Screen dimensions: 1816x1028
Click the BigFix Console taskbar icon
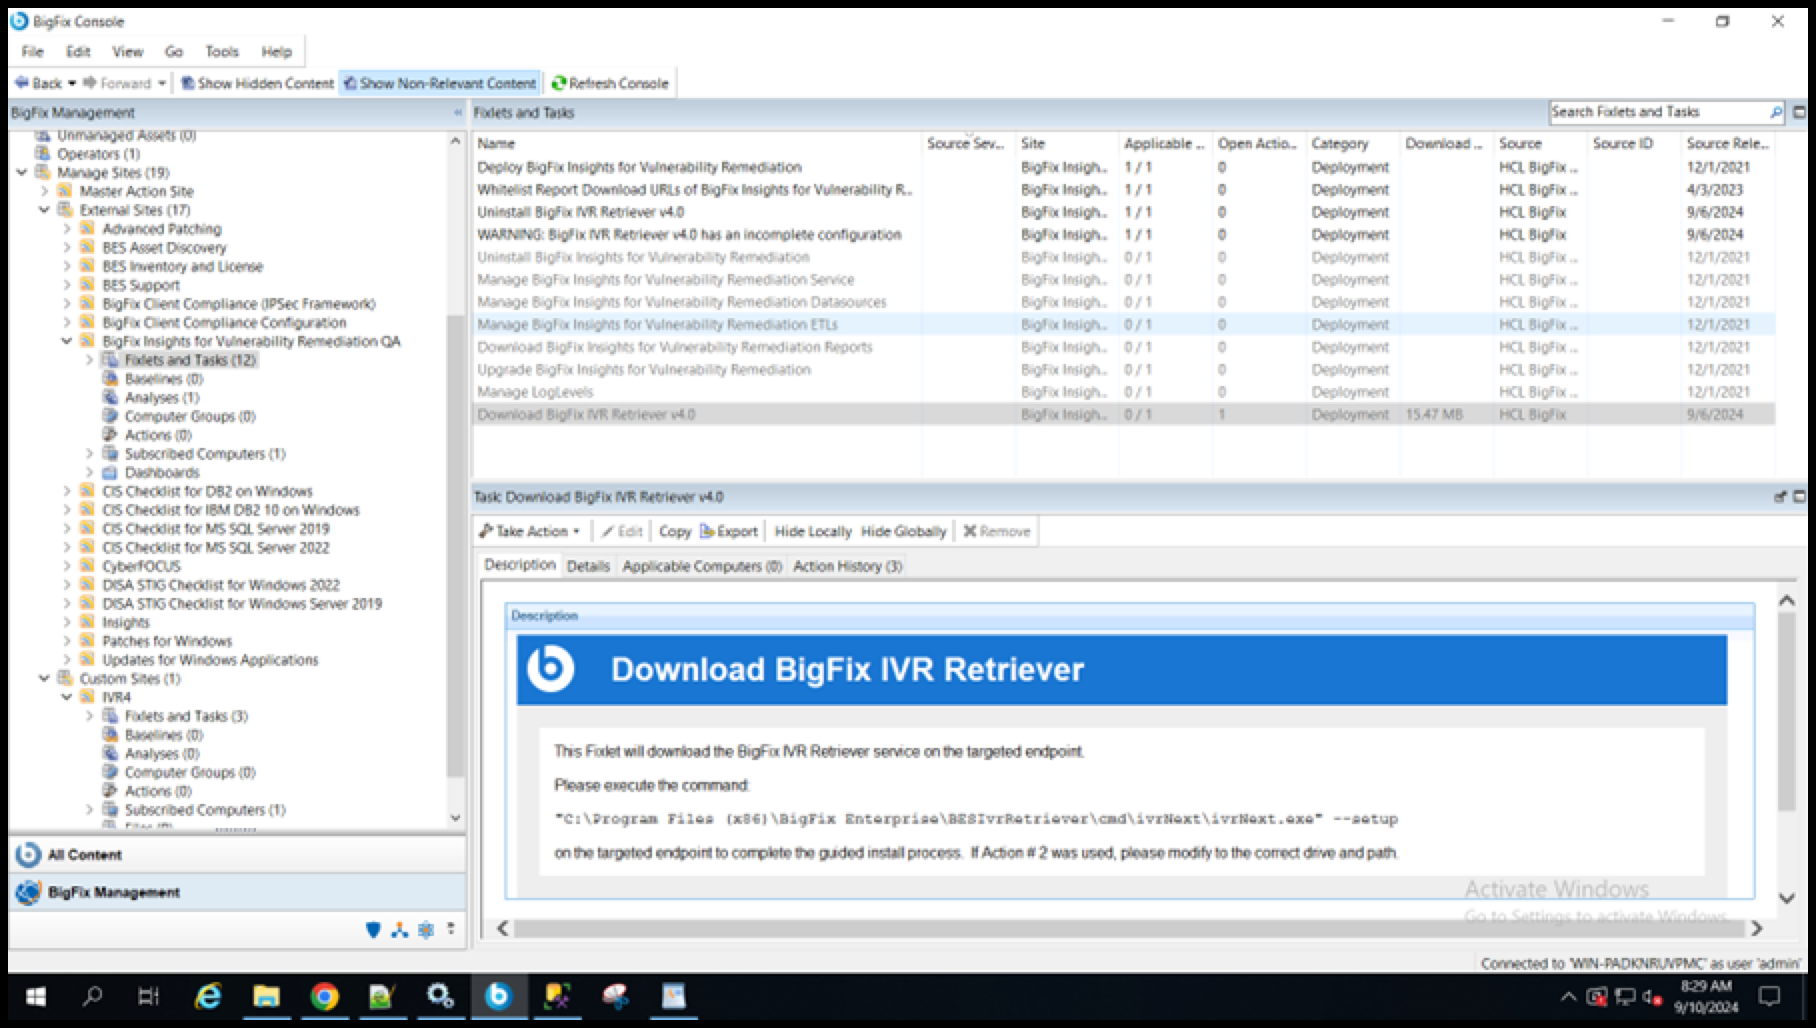(x=498, y=996)
